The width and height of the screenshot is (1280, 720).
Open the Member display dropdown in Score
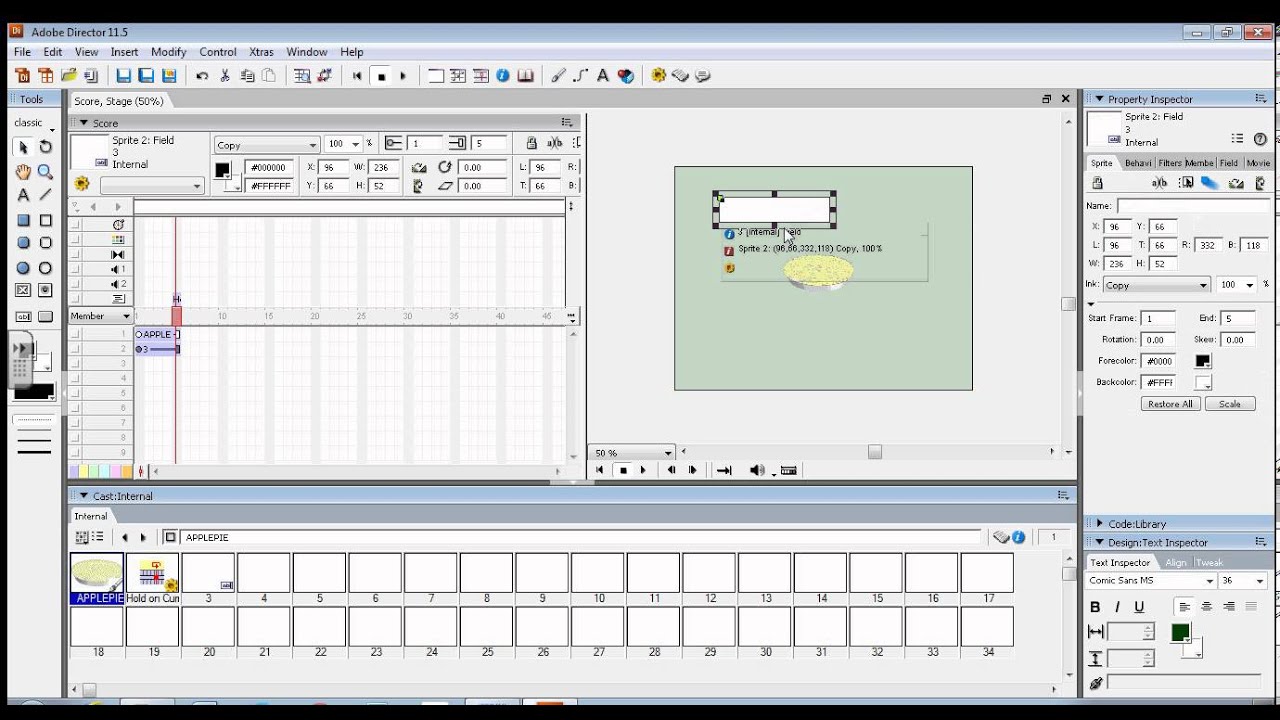pos(100,316)
